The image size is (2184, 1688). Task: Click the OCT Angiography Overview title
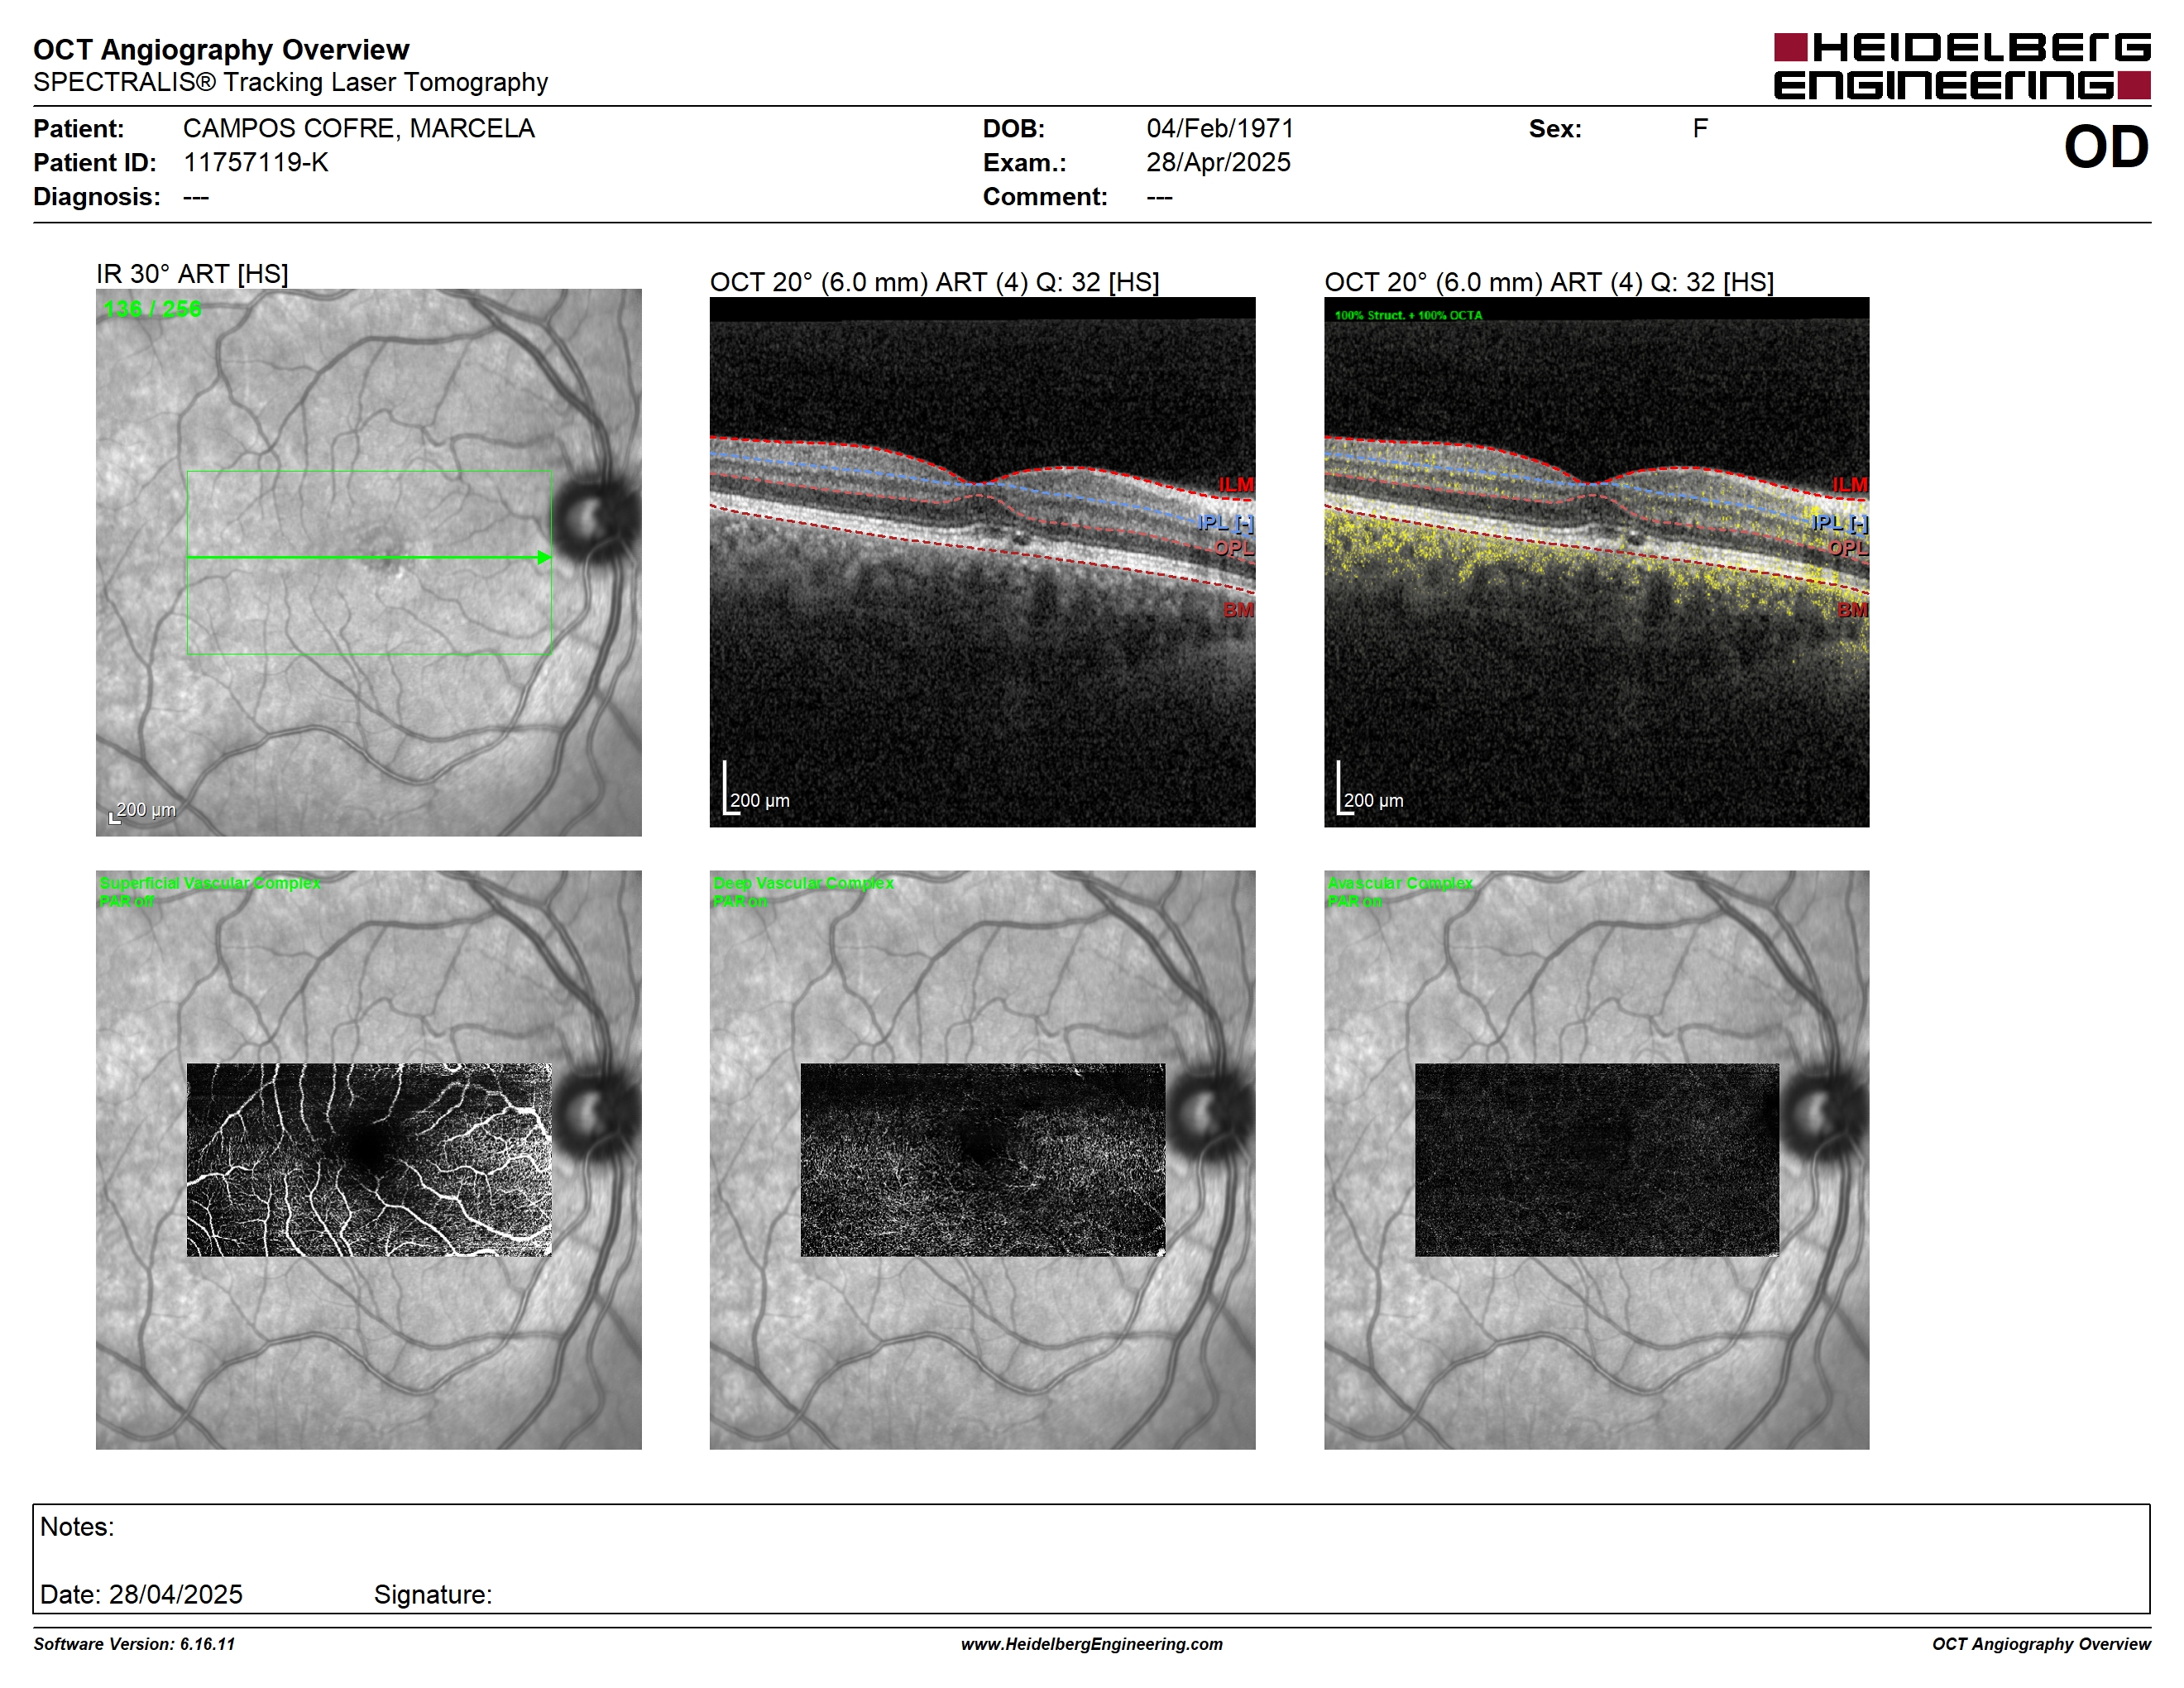[221, 49]
